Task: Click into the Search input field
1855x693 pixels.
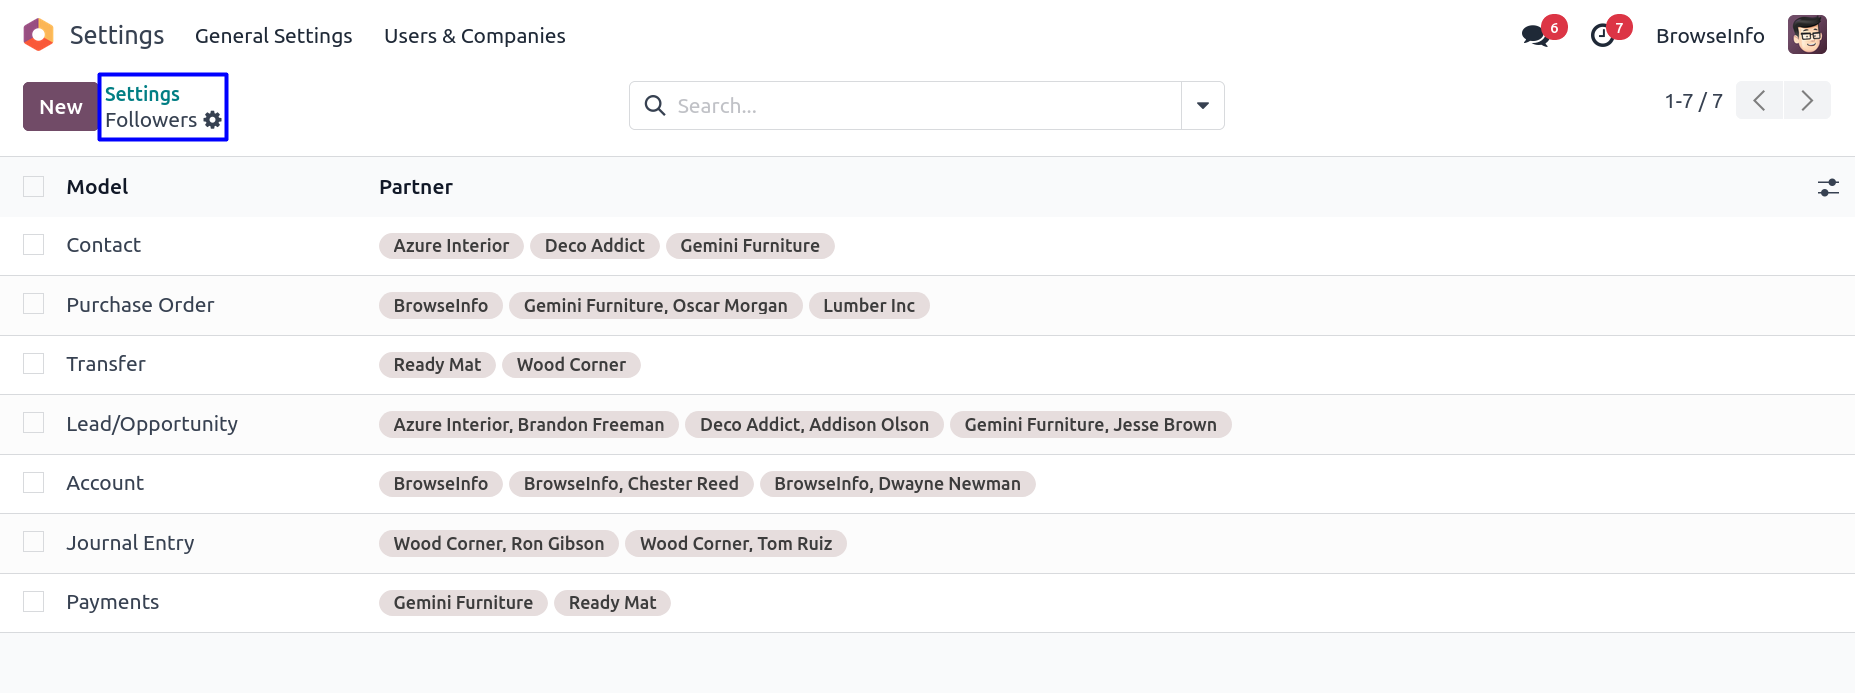Action: 920,106
